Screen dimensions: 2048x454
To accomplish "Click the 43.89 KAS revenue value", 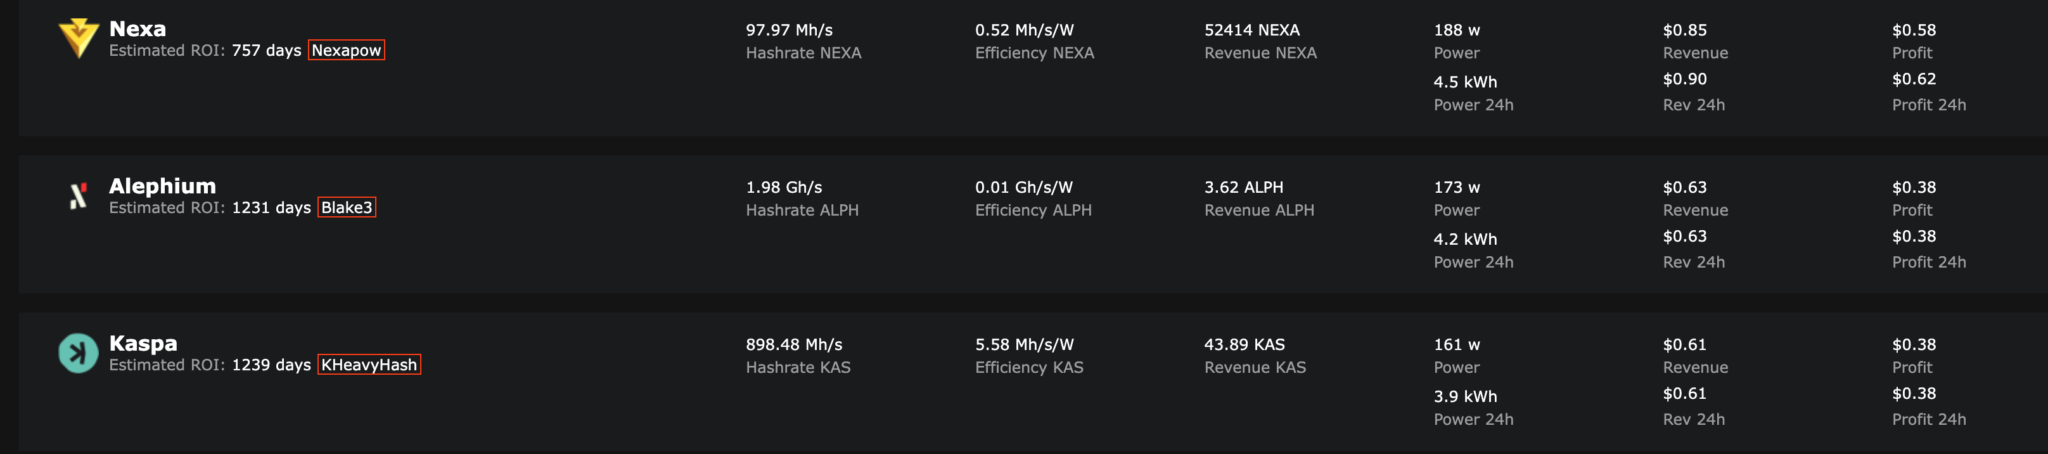I will tap(1244, 344).
